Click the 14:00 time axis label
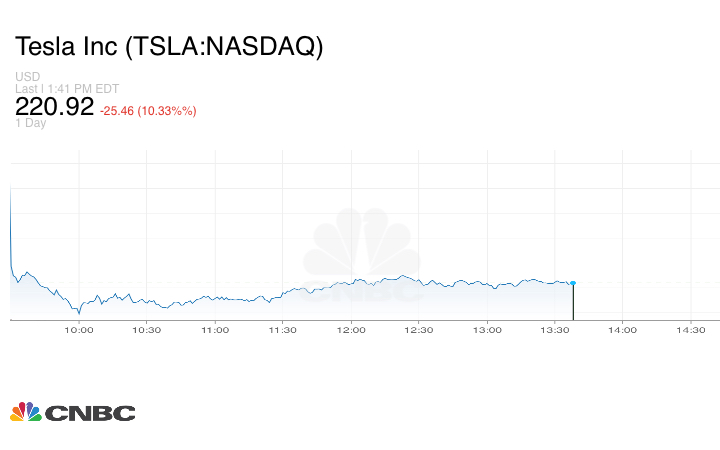The image size is (720, 450). tap(623, 330)
